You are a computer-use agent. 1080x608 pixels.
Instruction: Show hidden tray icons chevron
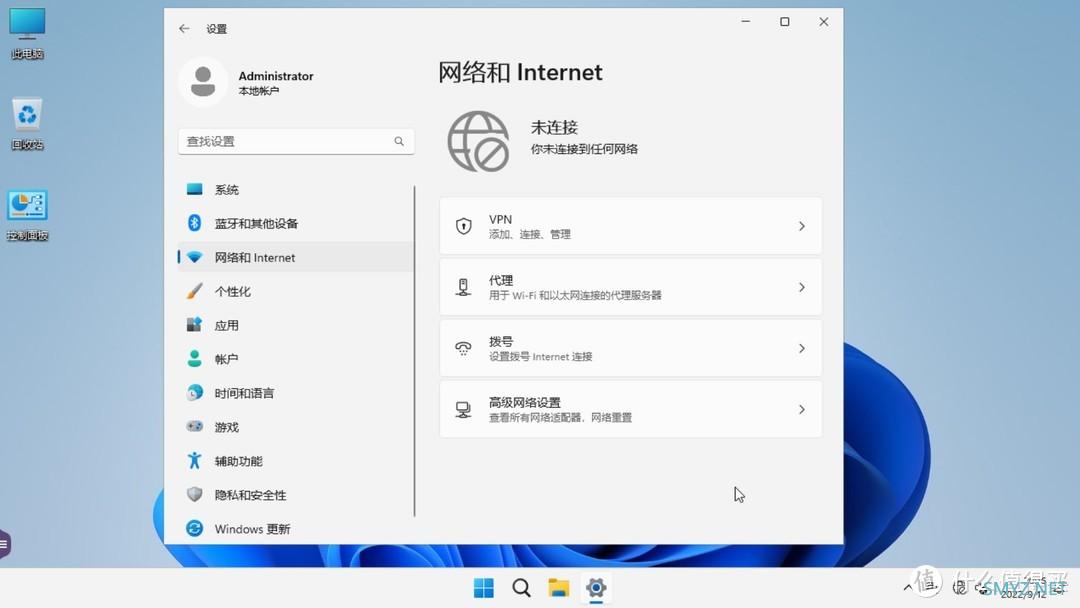click(x=908, y=587)
